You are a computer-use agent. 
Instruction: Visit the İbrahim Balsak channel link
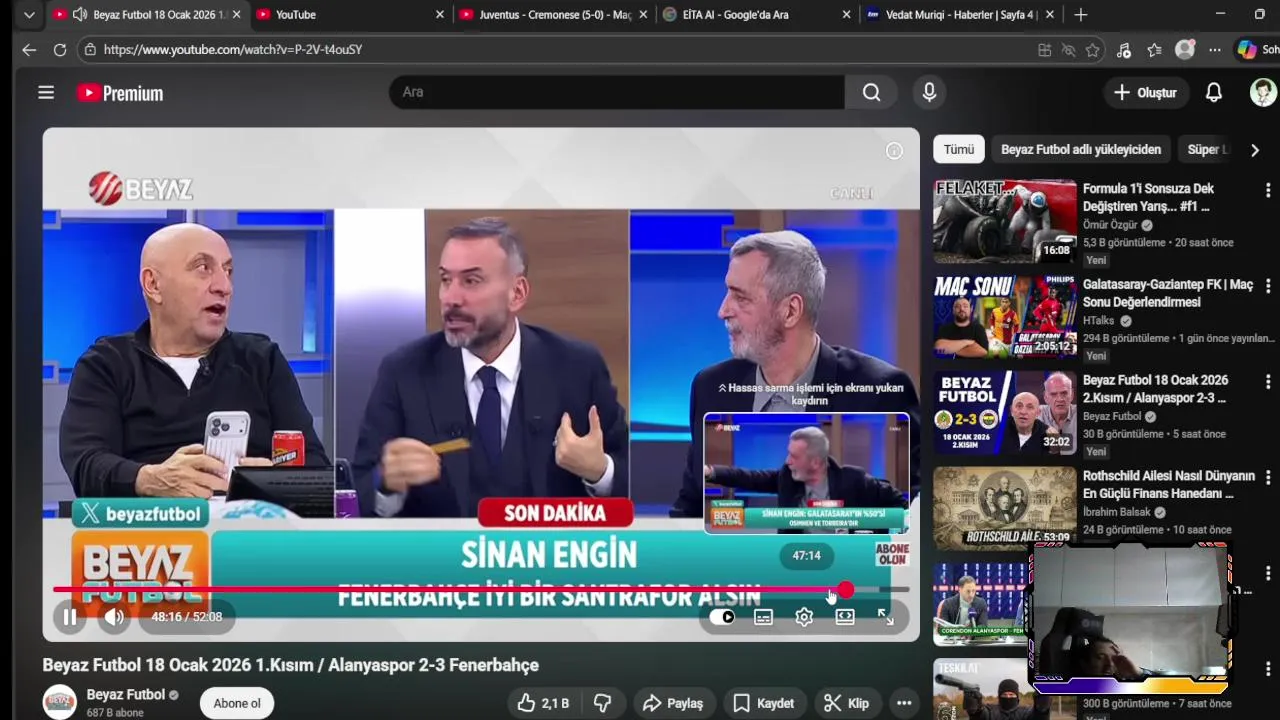tap(1116, 512)
